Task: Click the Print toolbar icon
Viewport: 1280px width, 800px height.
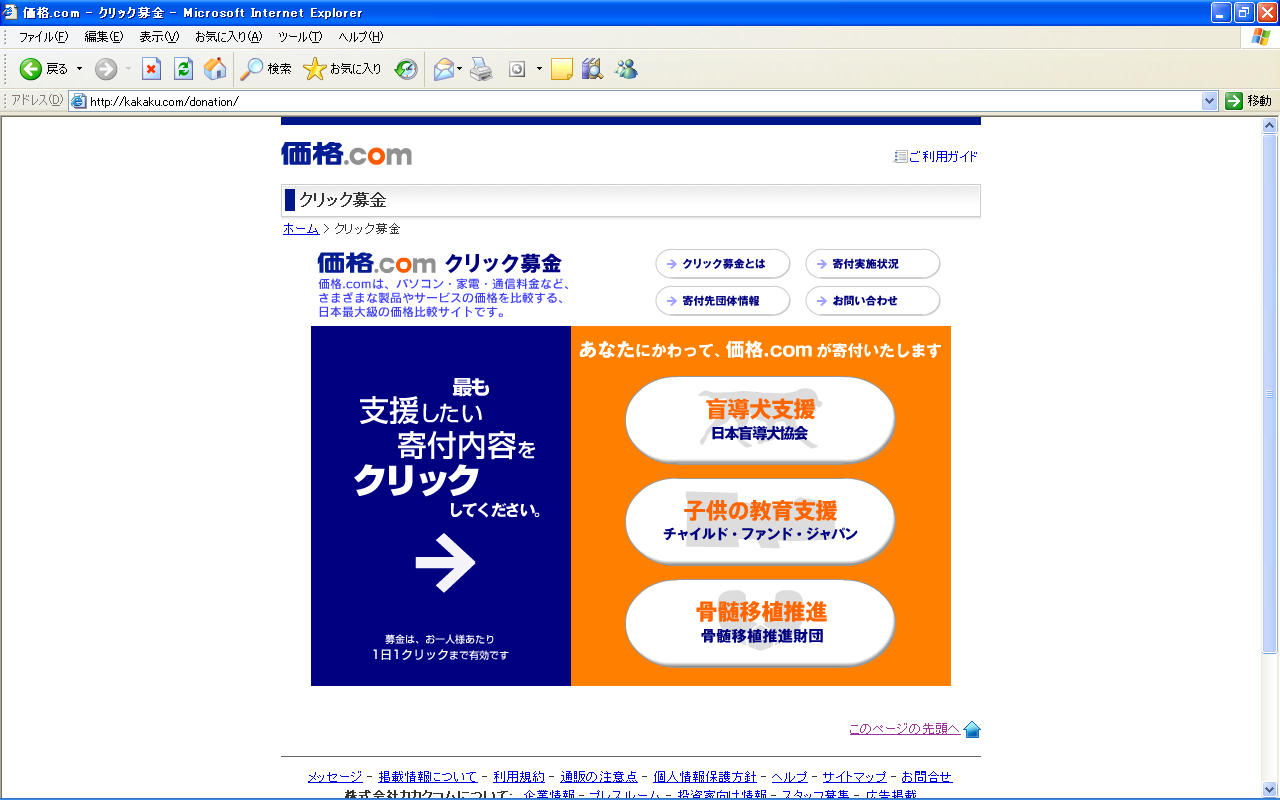Action: tap(482, 69)
